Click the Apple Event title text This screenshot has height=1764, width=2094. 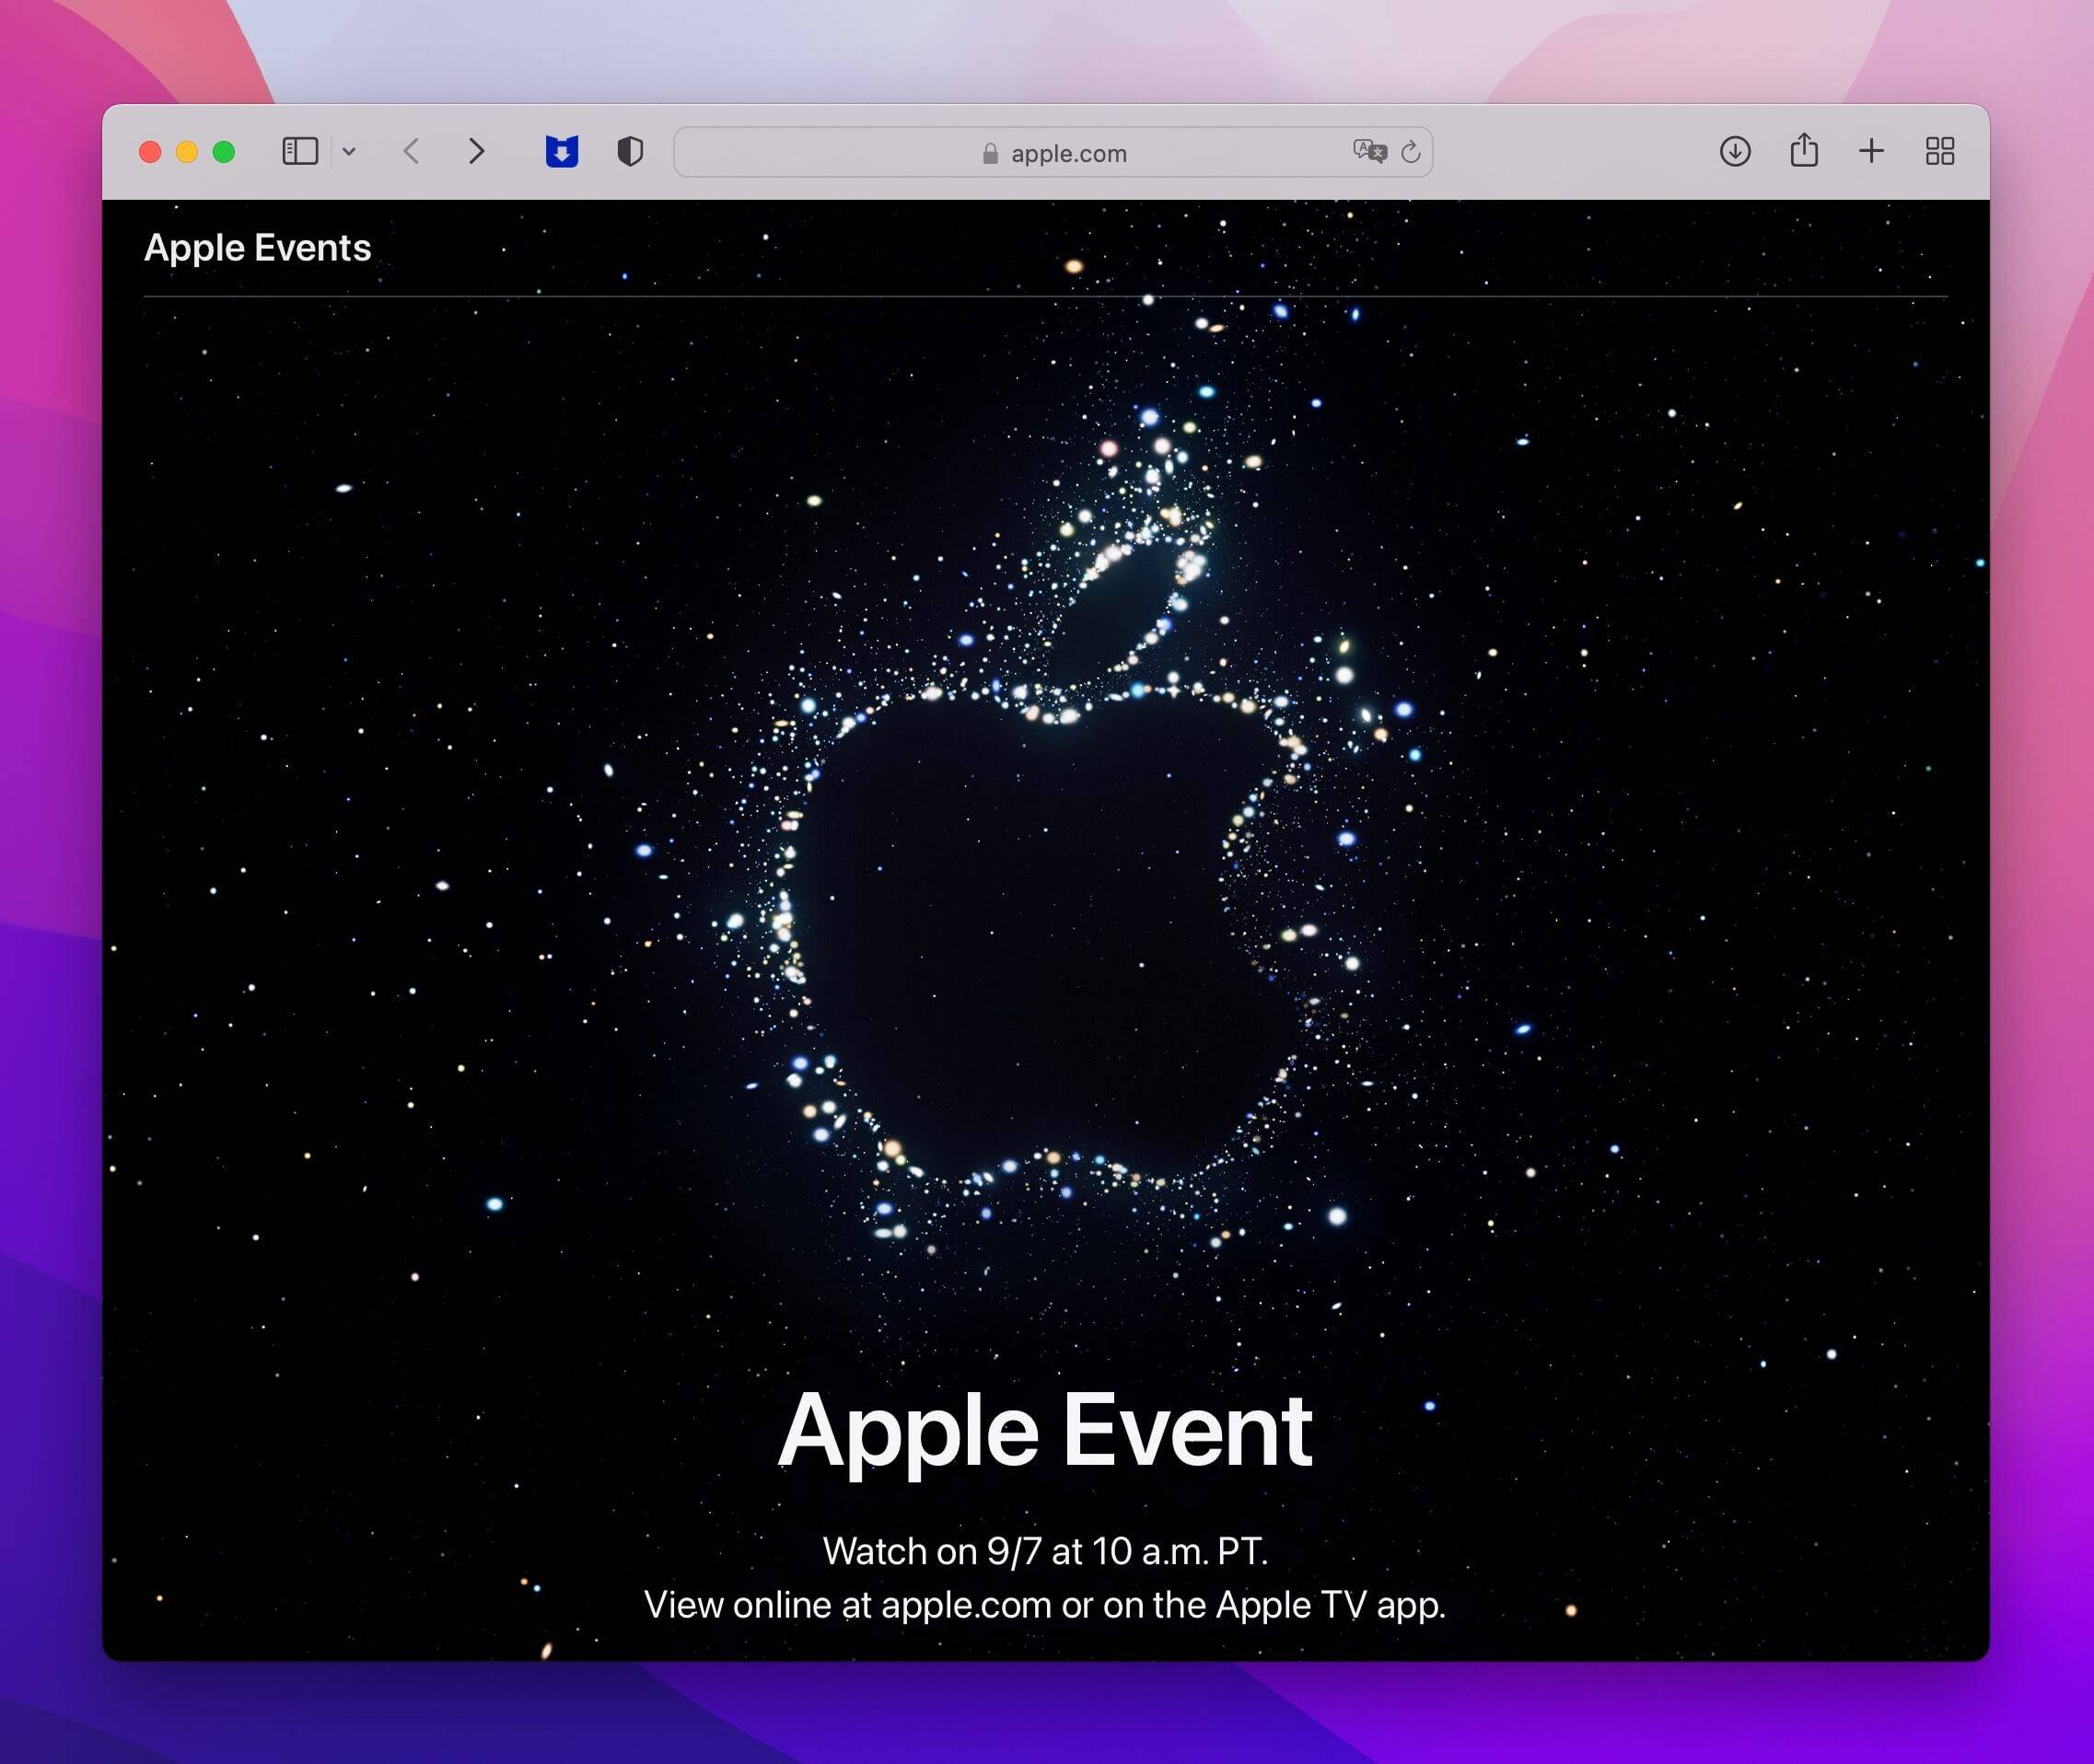1045,1433
